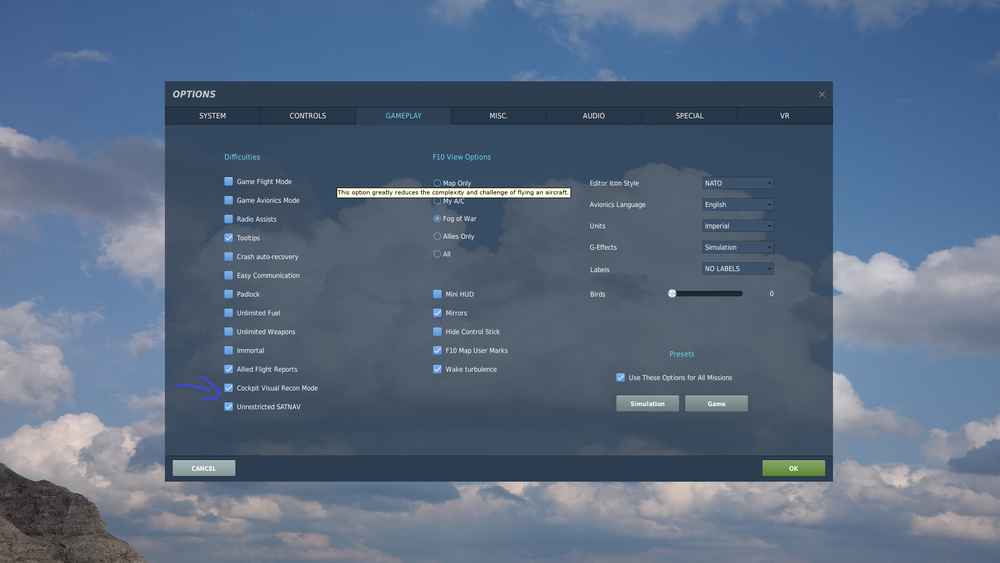Image resolution: width=1000 pixels, height=563 pixels.
Task: Select Map Only radio option
Action: click(437, 183)
